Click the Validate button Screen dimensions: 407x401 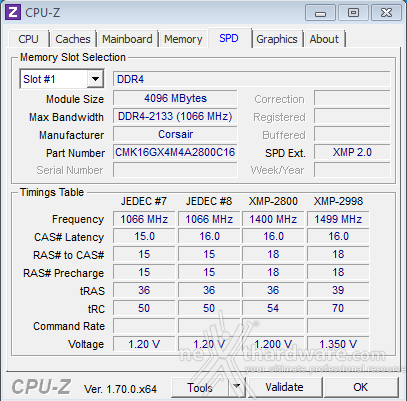coord(284,387)
